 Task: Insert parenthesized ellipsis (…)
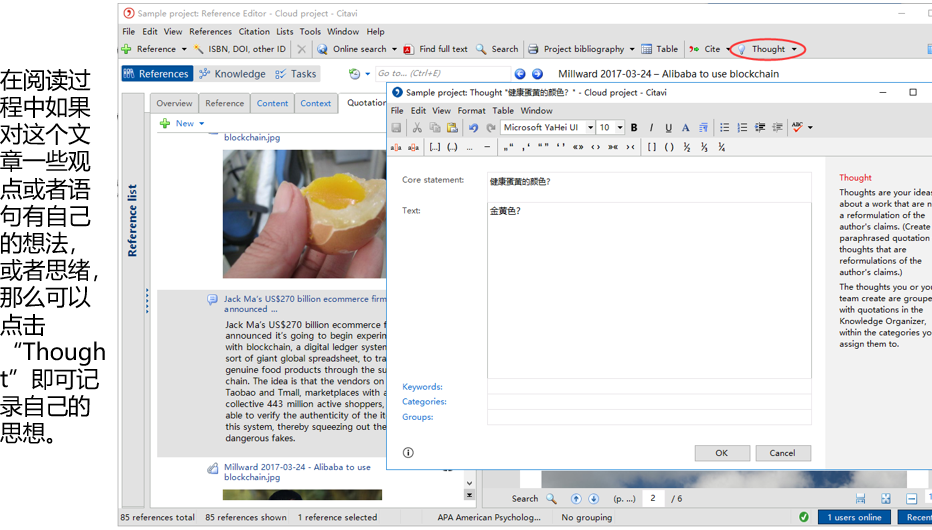(x=452, y=147)
